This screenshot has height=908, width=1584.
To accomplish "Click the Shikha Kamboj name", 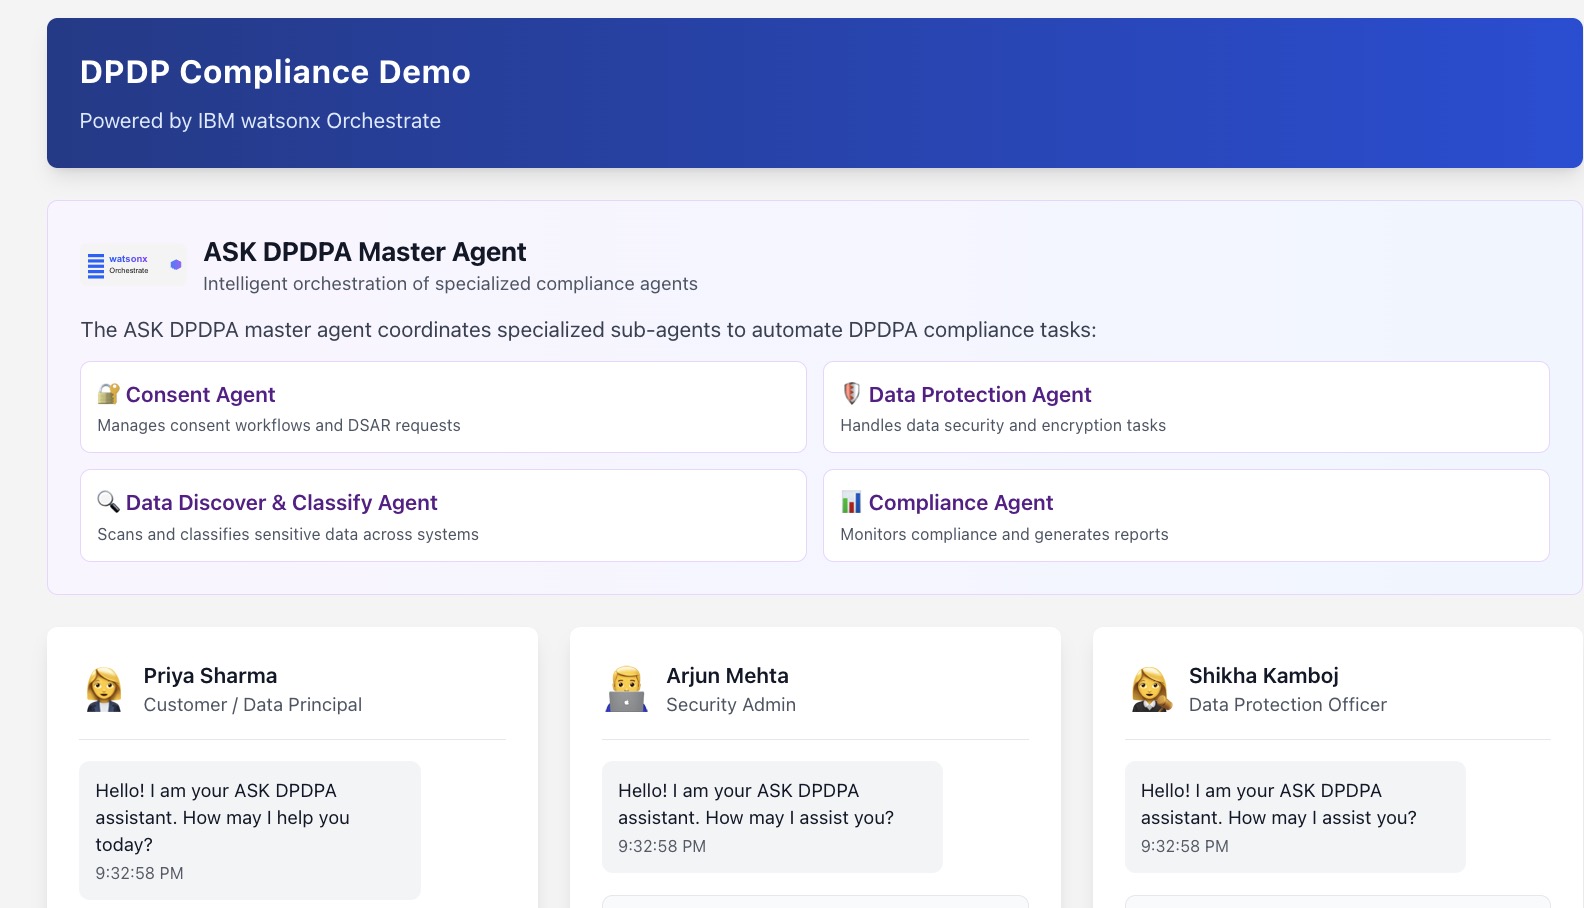I will (x=1263, y=676).
